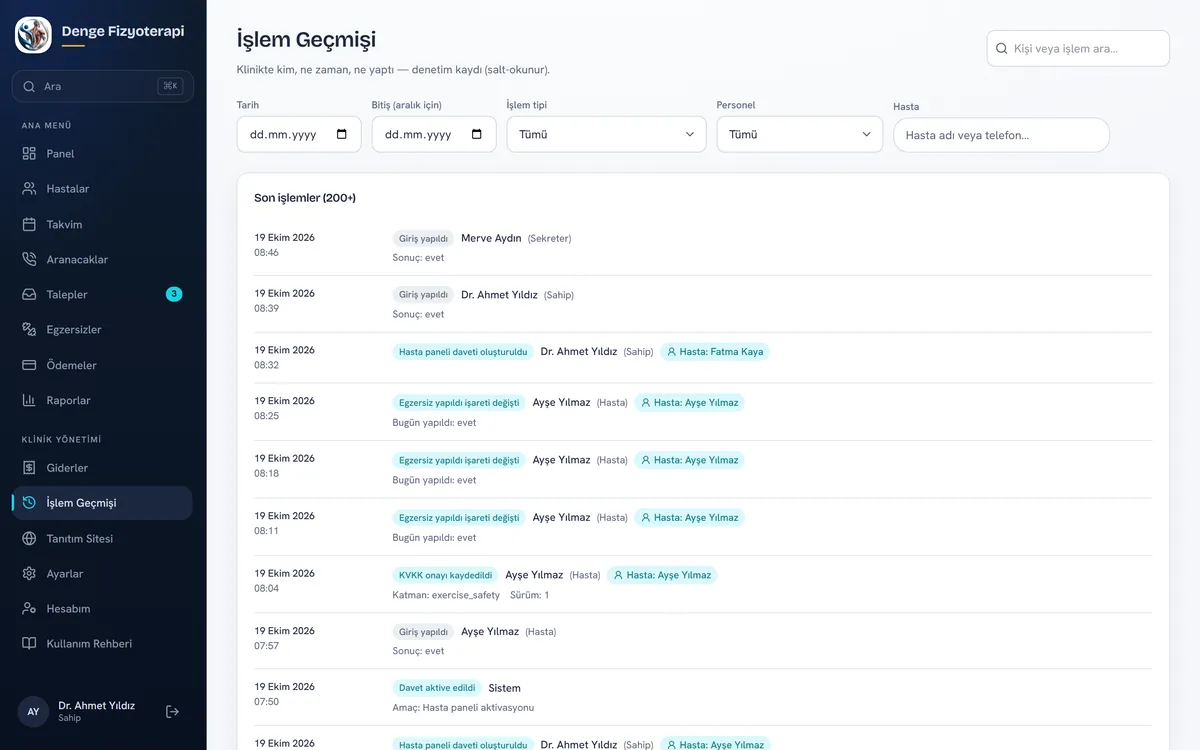Image resolution: width=1200 pixels, height=750 pixels.
Task: Click the Hasta adı veya telefon field
Action: [1001, 135]
